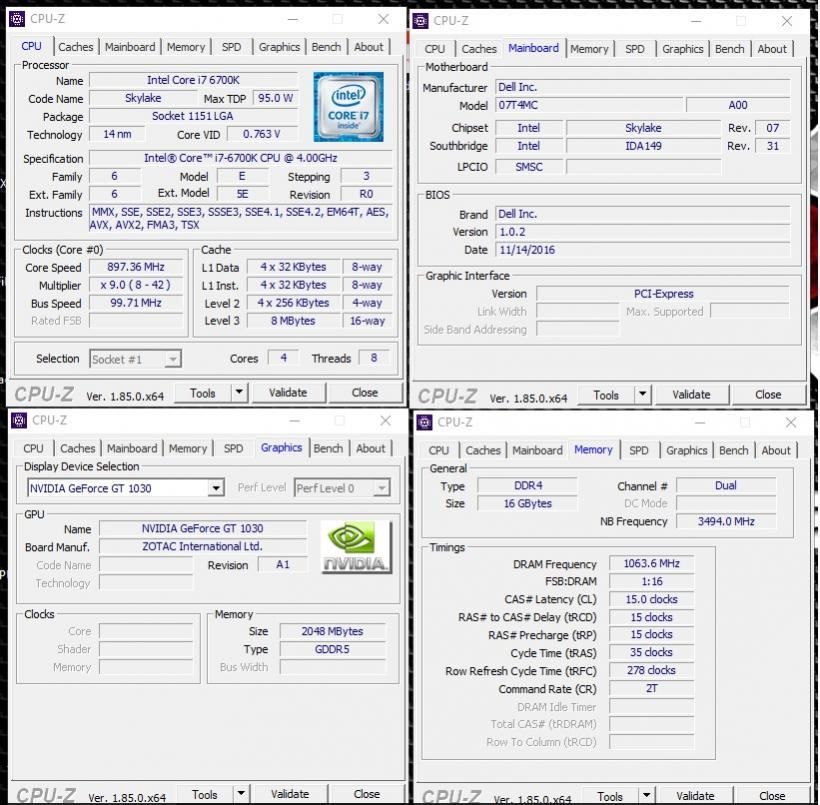Image resolution: width=820 pixels, height=805 pixels.
Task: Click the GPU memory size 2048 MBytes
Action: pos(332,631)
